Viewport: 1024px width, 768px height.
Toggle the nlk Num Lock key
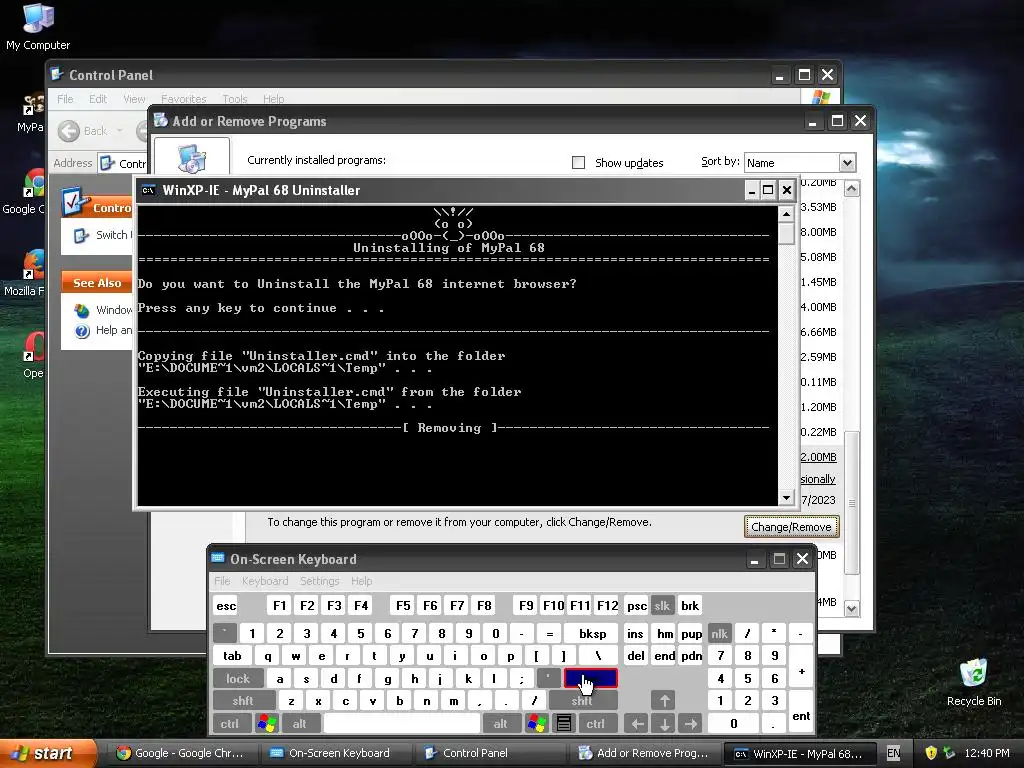(x=719, y=633)
